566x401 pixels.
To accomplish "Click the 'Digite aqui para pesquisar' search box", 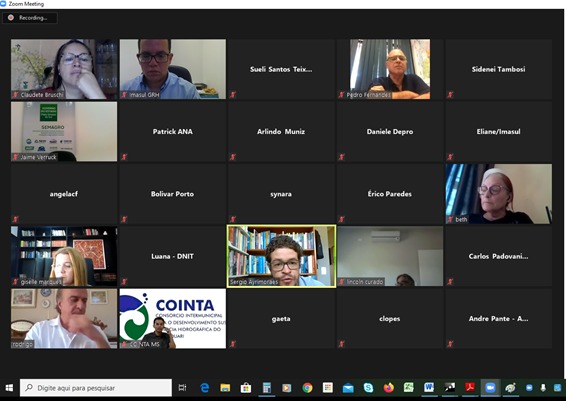I will [x=96, y=388].
